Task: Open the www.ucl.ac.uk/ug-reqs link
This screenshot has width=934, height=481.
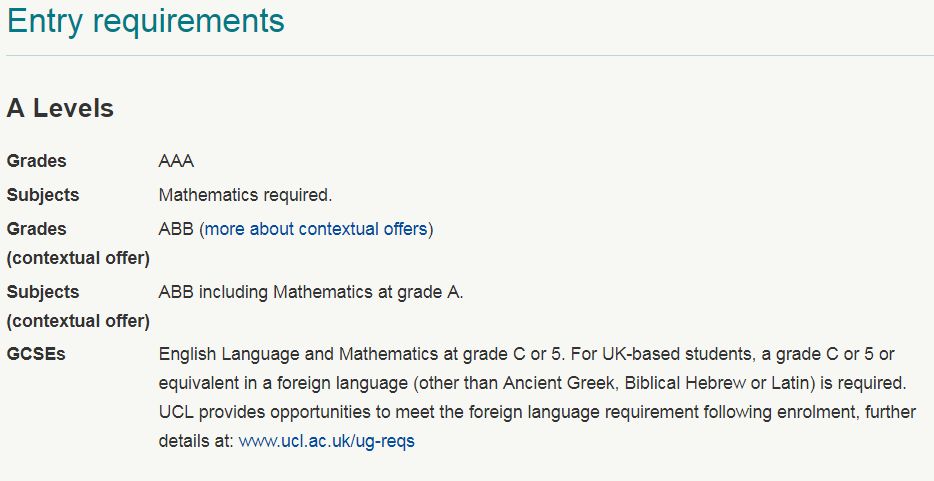Action: coord(326,441)
